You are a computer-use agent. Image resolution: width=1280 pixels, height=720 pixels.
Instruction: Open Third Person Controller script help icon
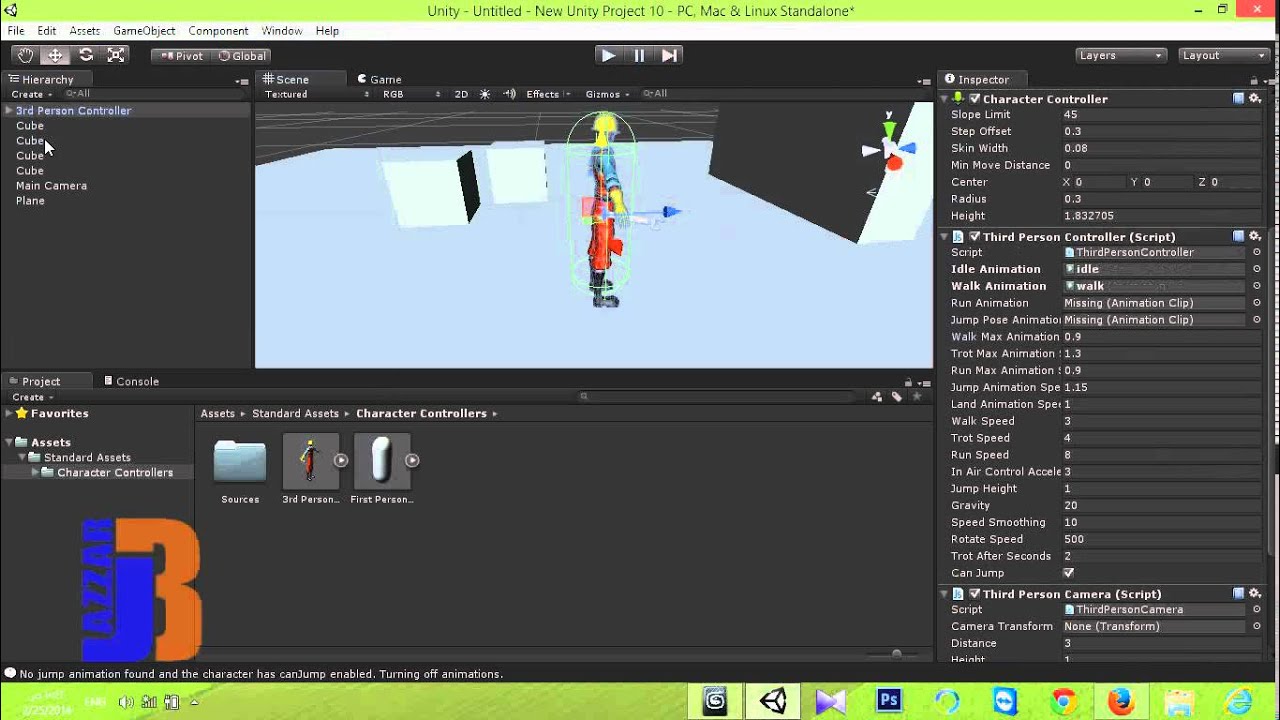tap(1238, 236)
